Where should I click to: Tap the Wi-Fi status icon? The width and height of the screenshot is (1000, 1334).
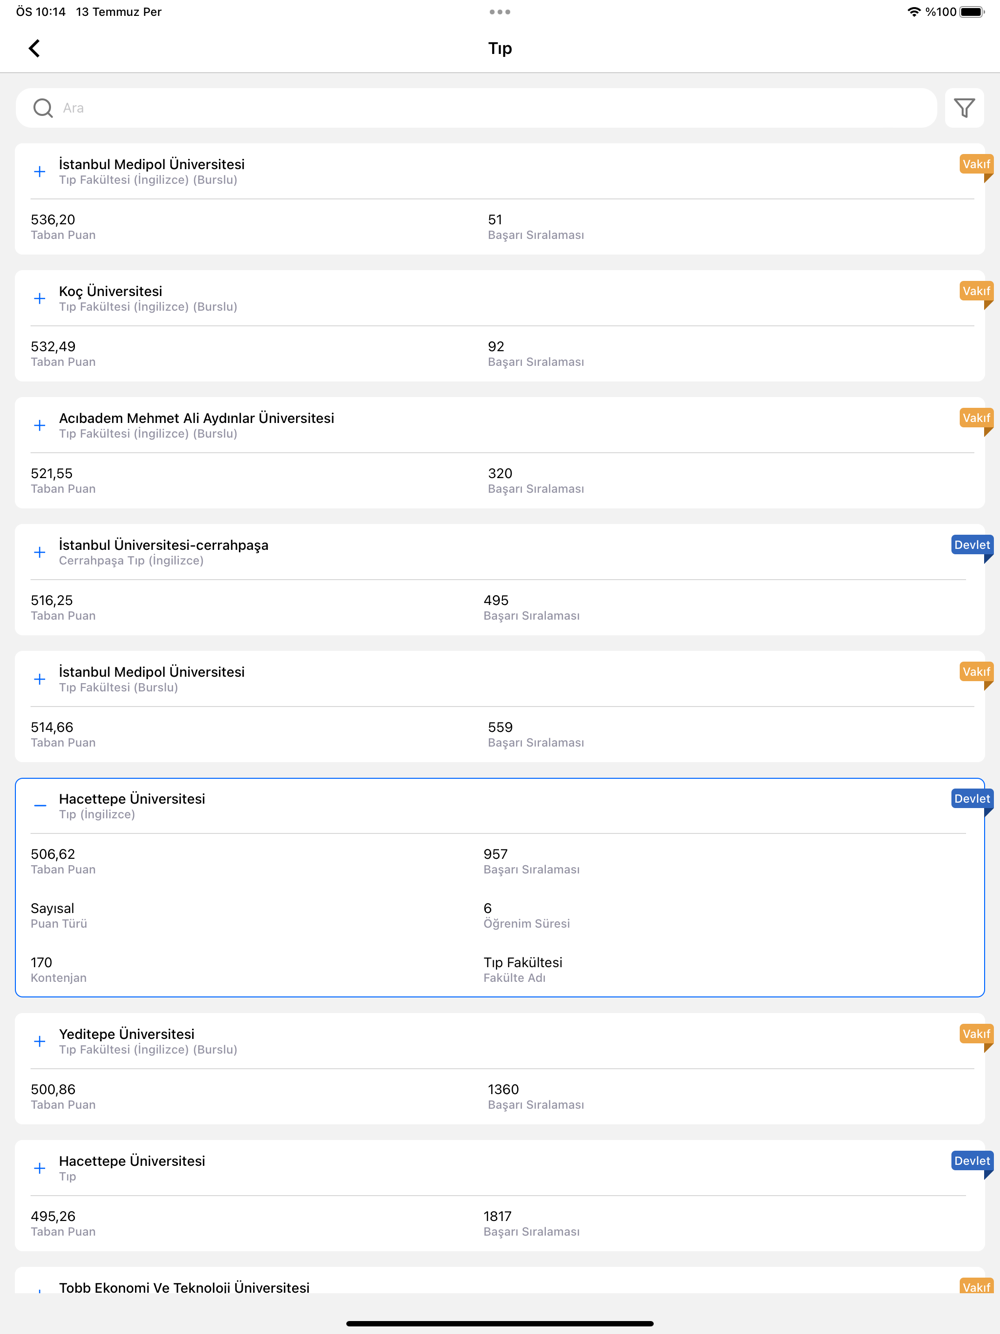coord(914,12)
